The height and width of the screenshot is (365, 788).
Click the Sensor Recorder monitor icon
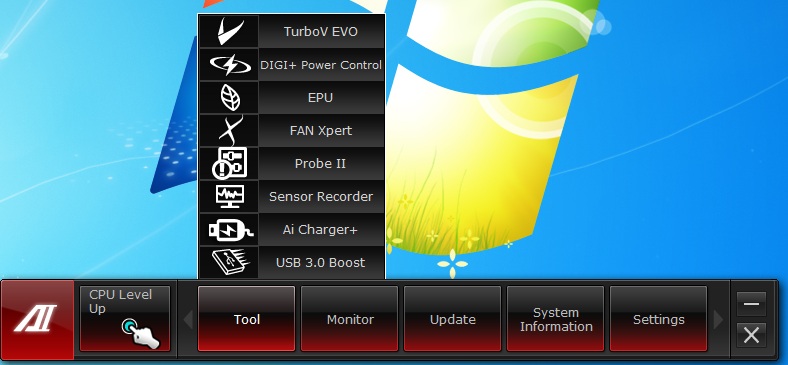pos(229,197)
